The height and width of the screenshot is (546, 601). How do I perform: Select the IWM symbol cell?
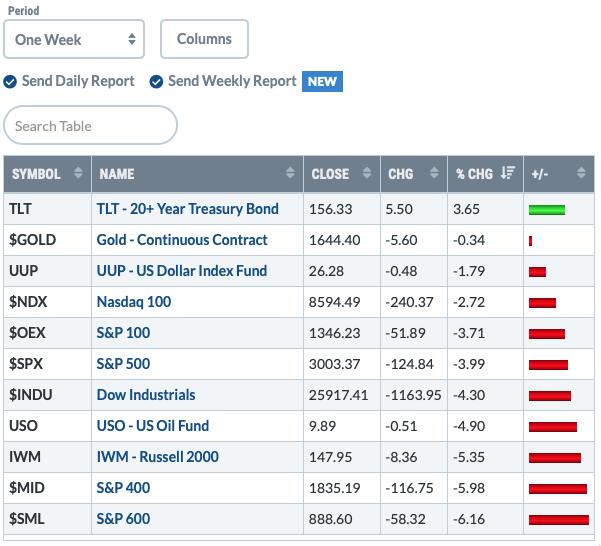point(48,457)
